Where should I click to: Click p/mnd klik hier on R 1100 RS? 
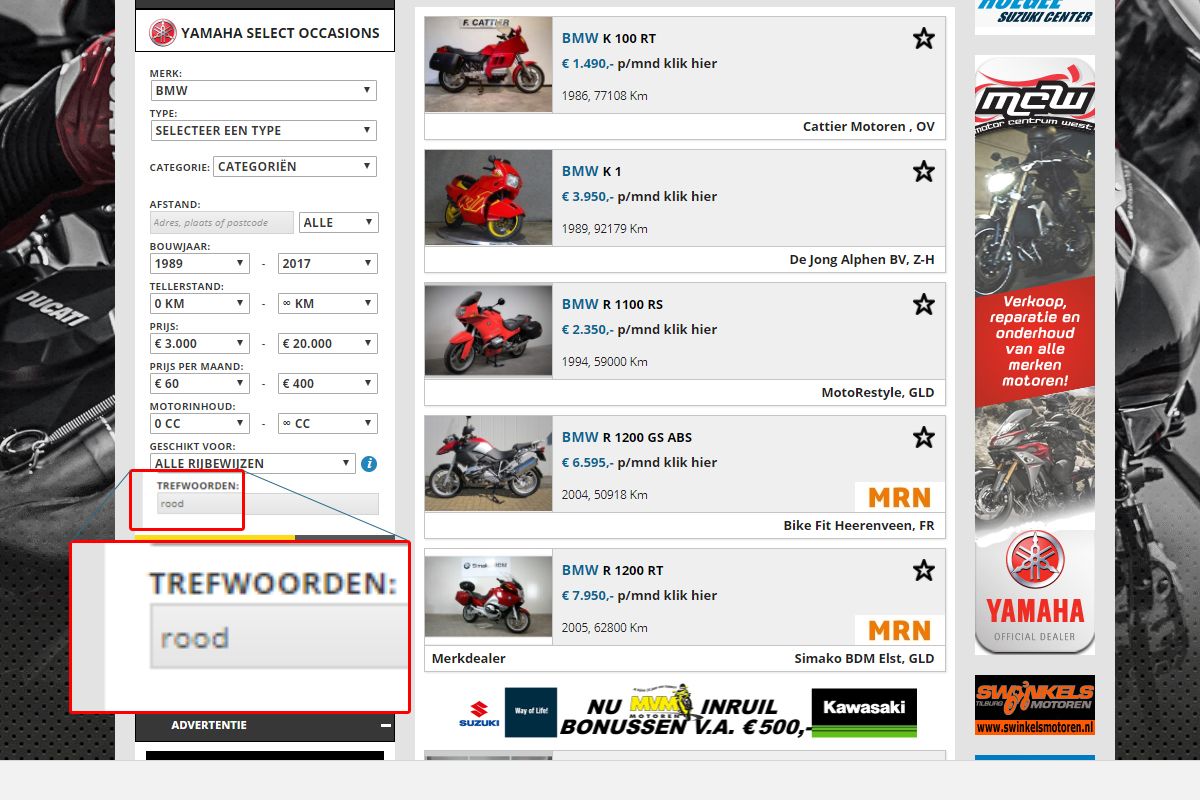pos(667,330)
